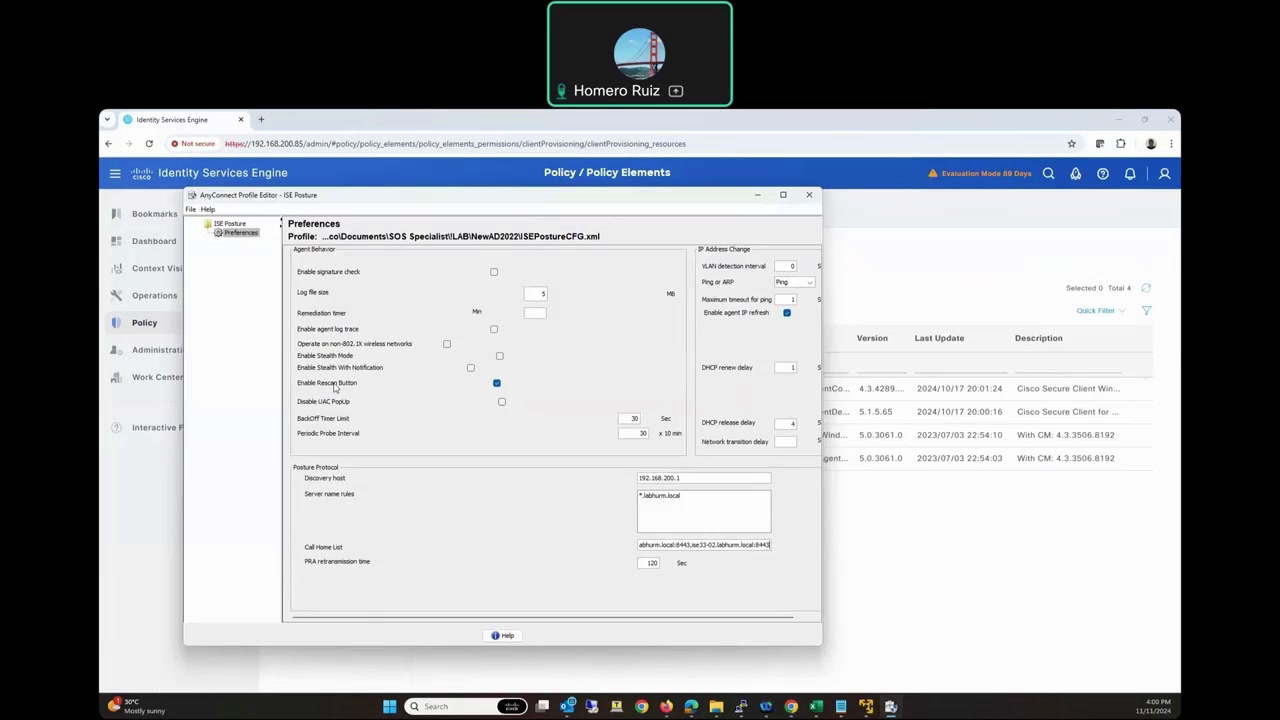Screen dimensions: 1280x720
Task: Reload the browser page
Action: tap(149, 144)
